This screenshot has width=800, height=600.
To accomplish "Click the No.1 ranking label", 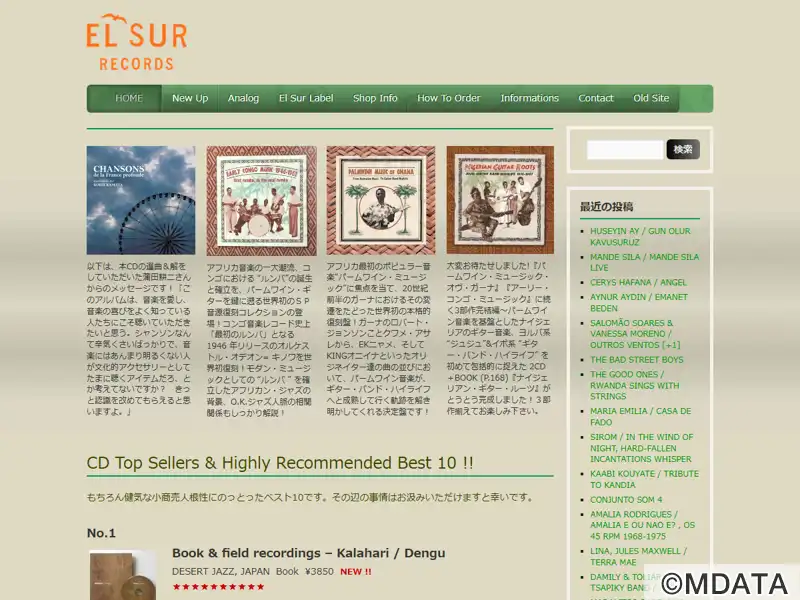I will point(101,533).
